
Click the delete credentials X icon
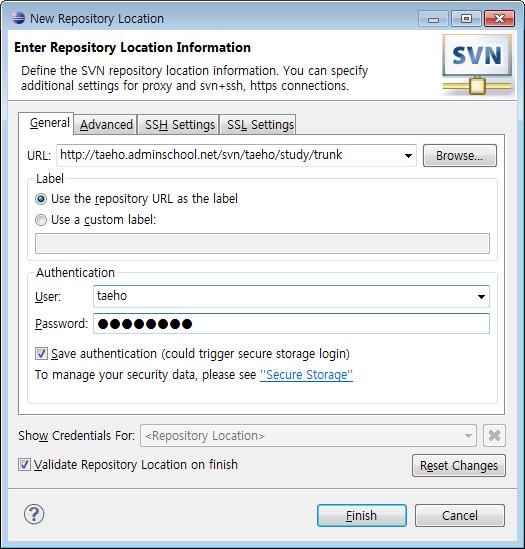pos(494,436)
